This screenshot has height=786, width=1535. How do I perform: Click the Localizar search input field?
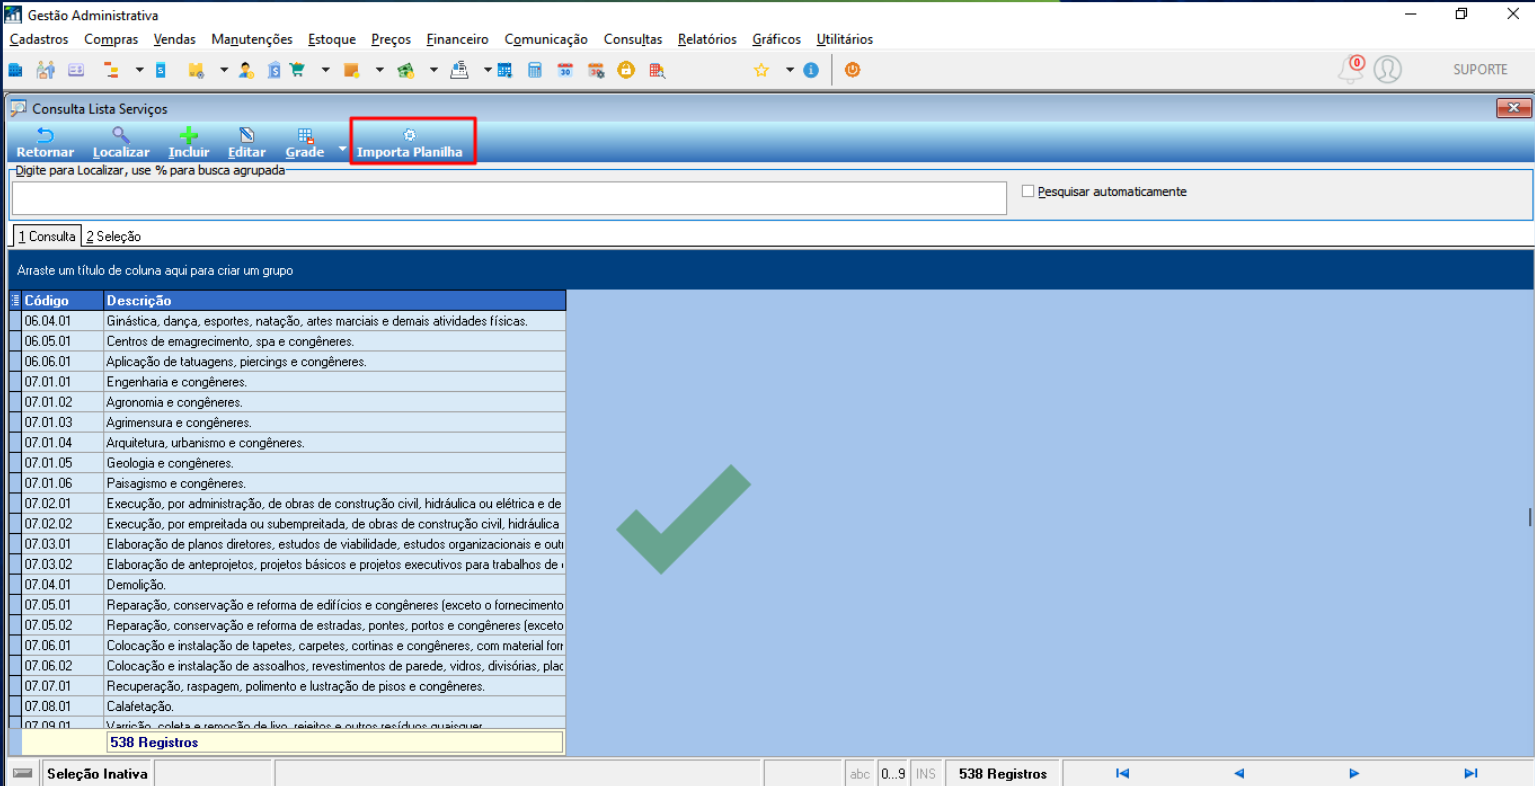(x=509, y=198)
